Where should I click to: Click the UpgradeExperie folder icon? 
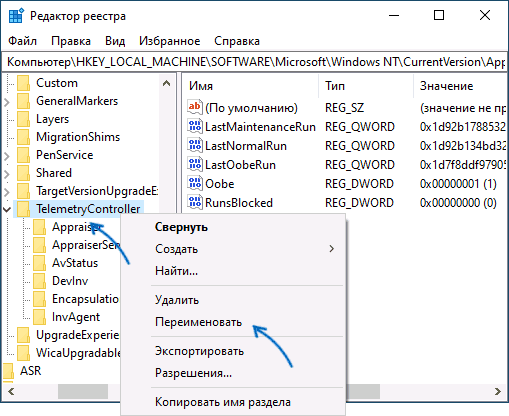(24, 335)
